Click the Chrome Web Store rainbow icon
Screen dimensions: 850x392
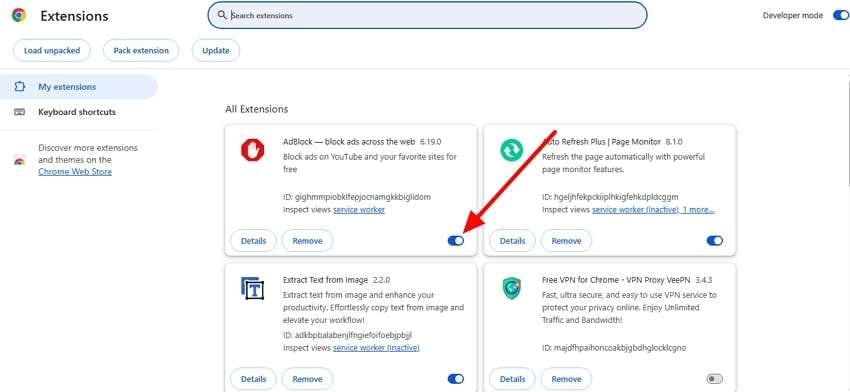(x=20, y=160)
